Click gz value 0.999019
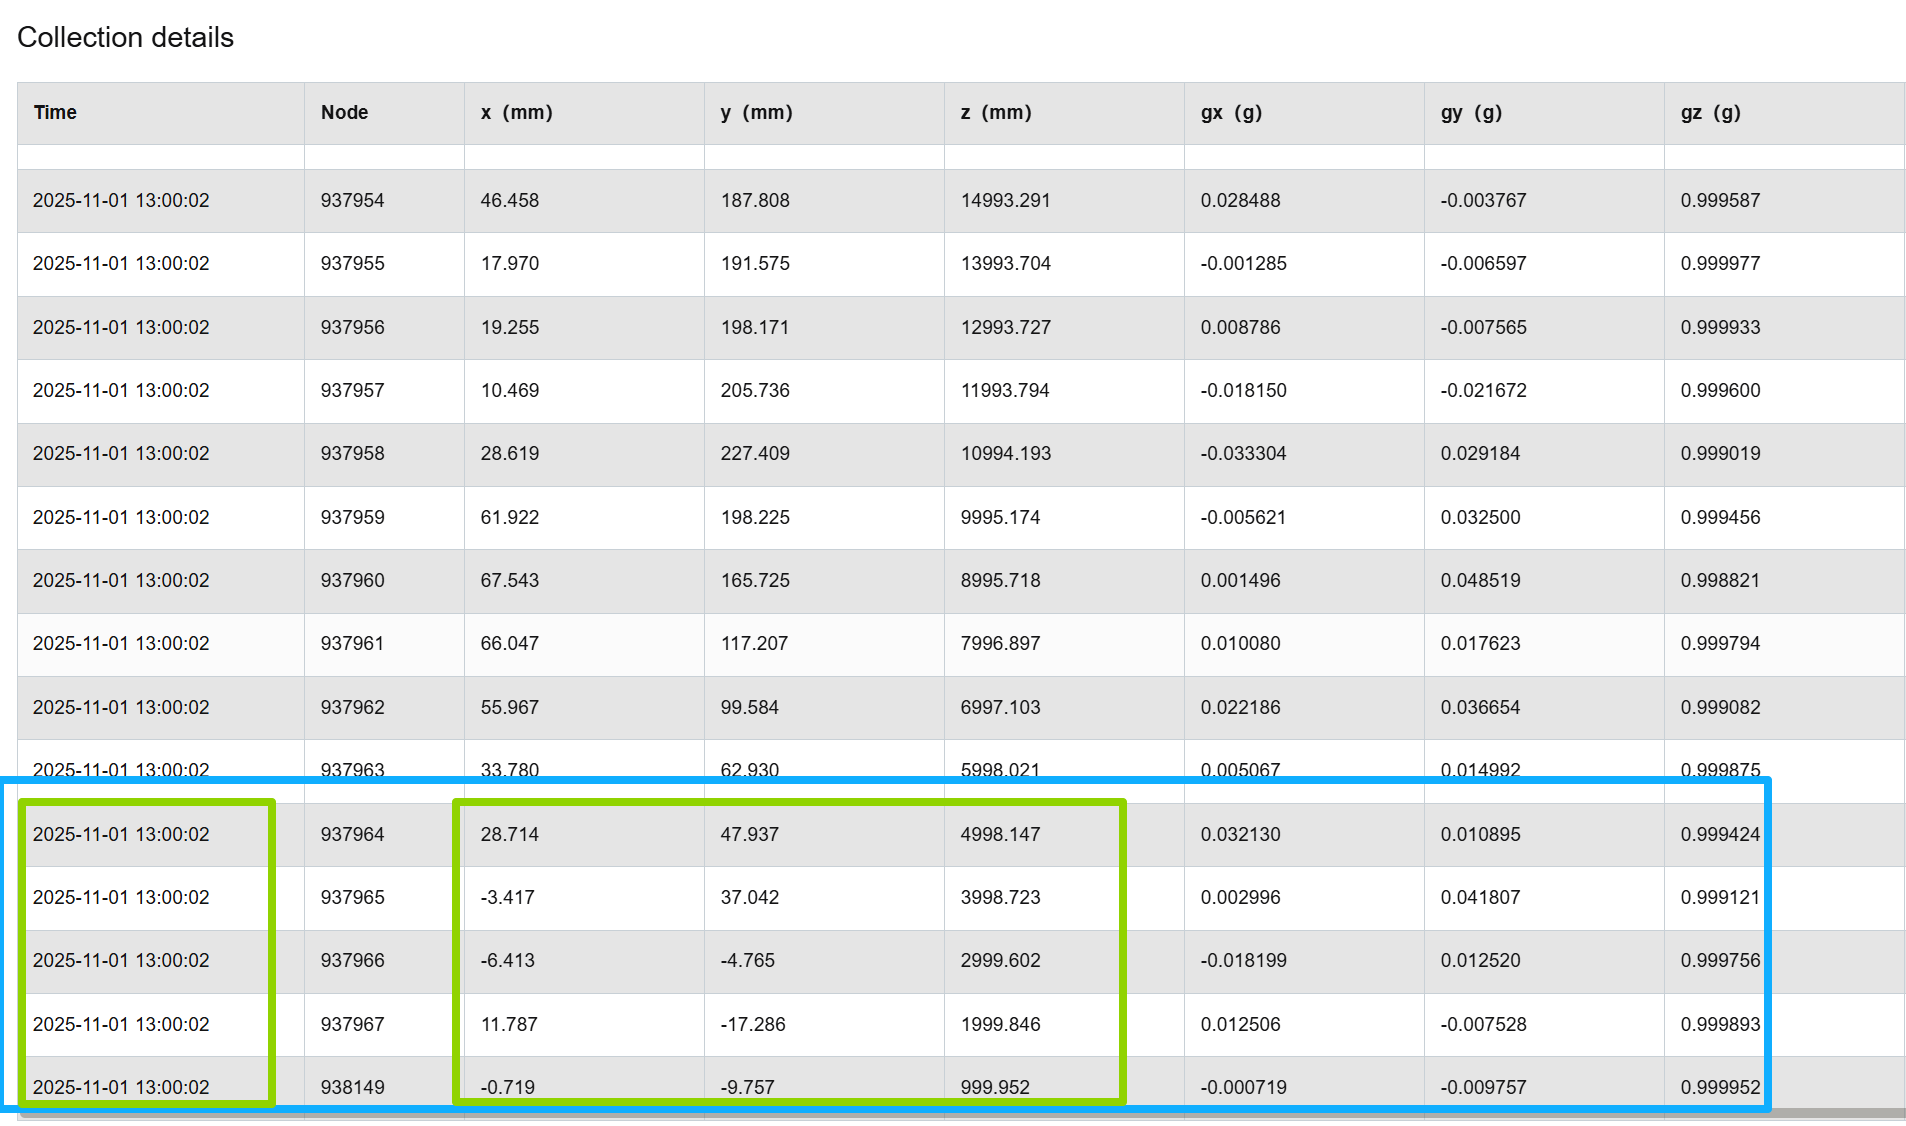This screenshot has width=1906, height=1126. (1720, 454)
